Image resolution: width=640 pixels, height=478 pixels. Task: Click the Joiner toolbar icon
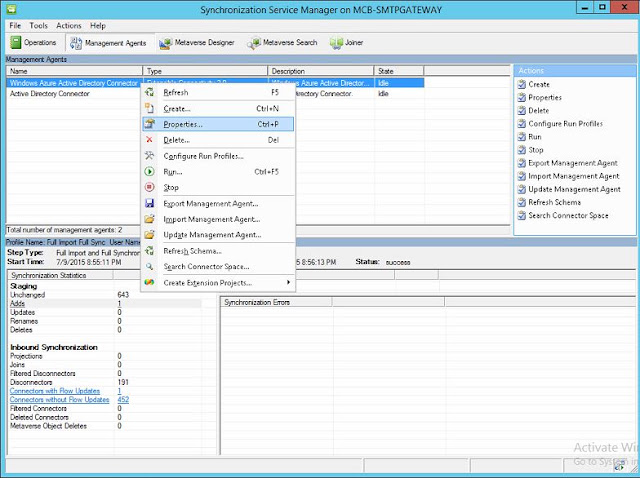(336, 43)
